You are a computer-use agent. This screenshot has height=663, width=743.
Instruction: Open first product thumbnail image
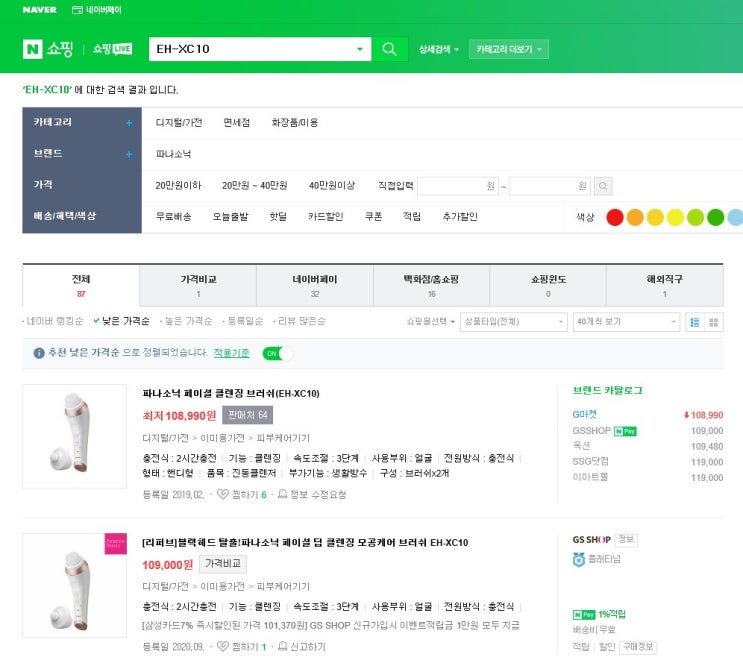(x=74, y=436)
